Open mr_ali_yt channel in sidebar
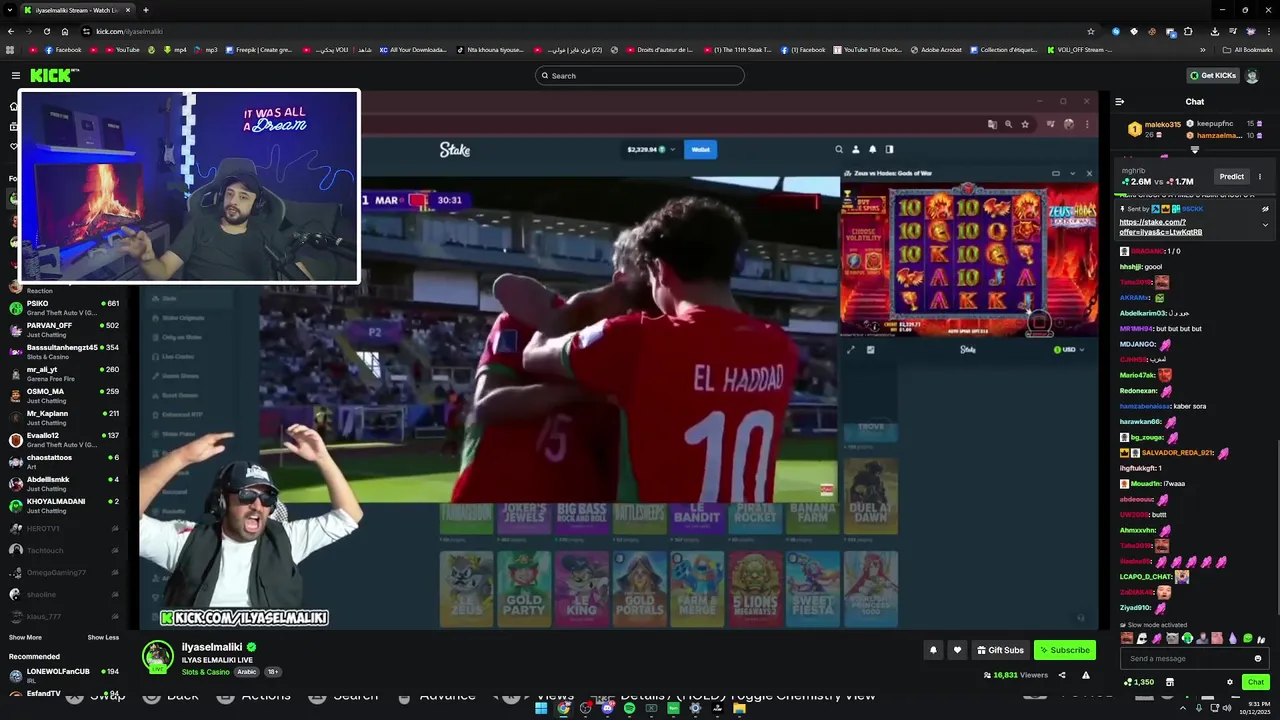Image resolution: width=1280 pixels, height=720 pixels. tap(64, 373)
